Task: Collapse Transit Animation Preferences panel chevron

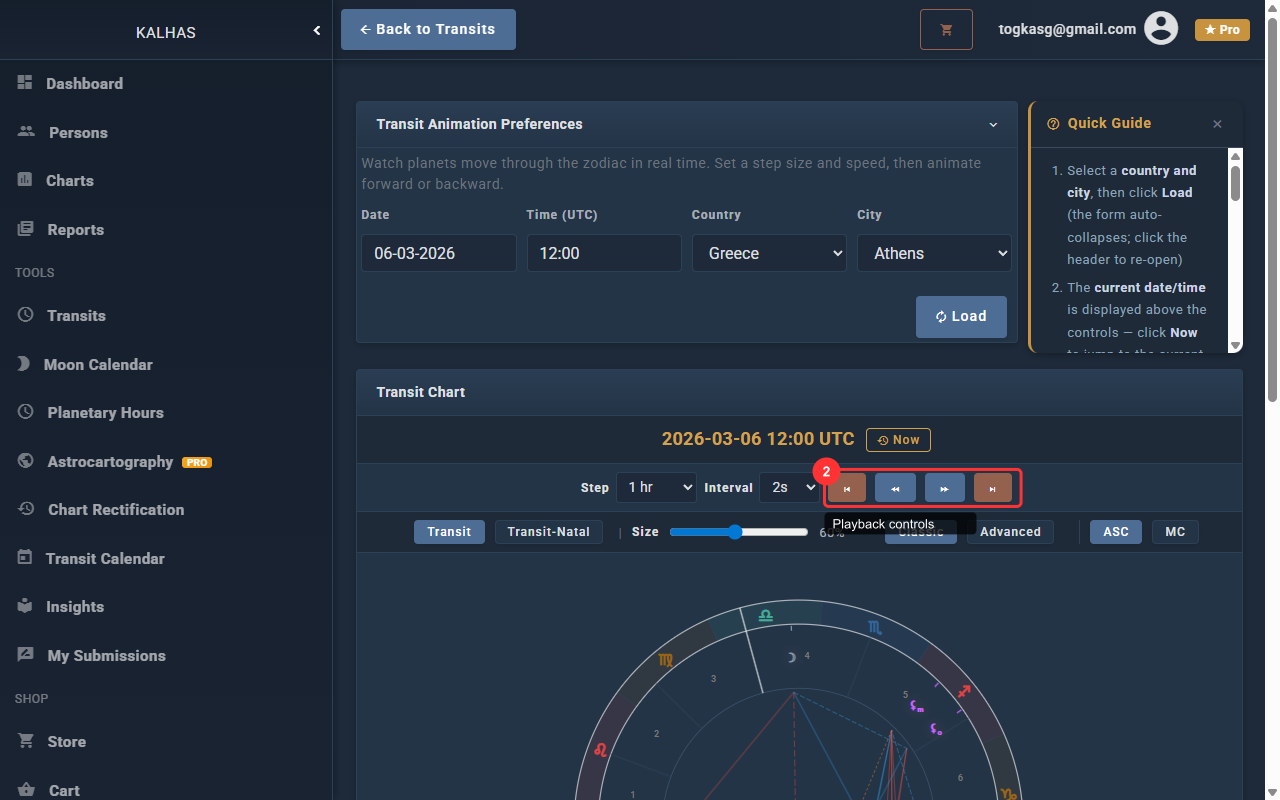Action: 993,125
